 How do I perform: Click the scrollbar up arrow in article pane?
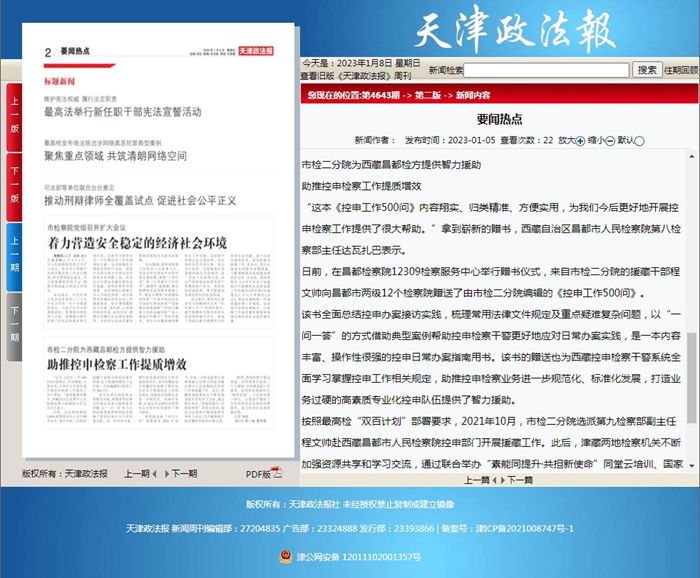[x=692, y=156]
